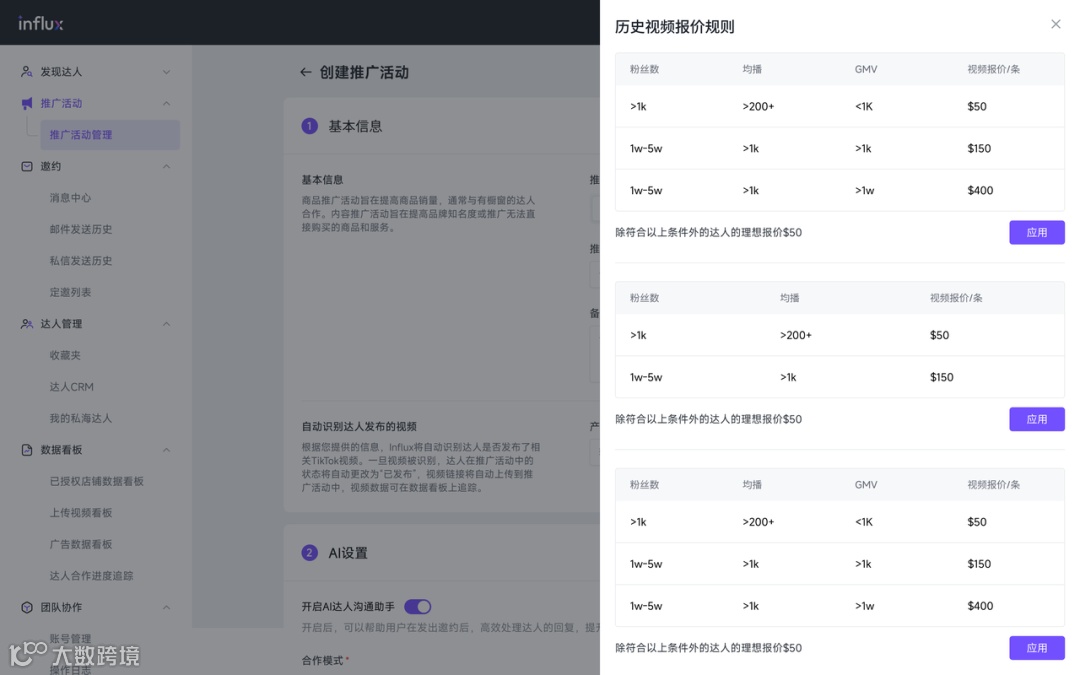Click the 推广活动 megaphone icon
This screenshot has width=1080, height=675.
26,103
